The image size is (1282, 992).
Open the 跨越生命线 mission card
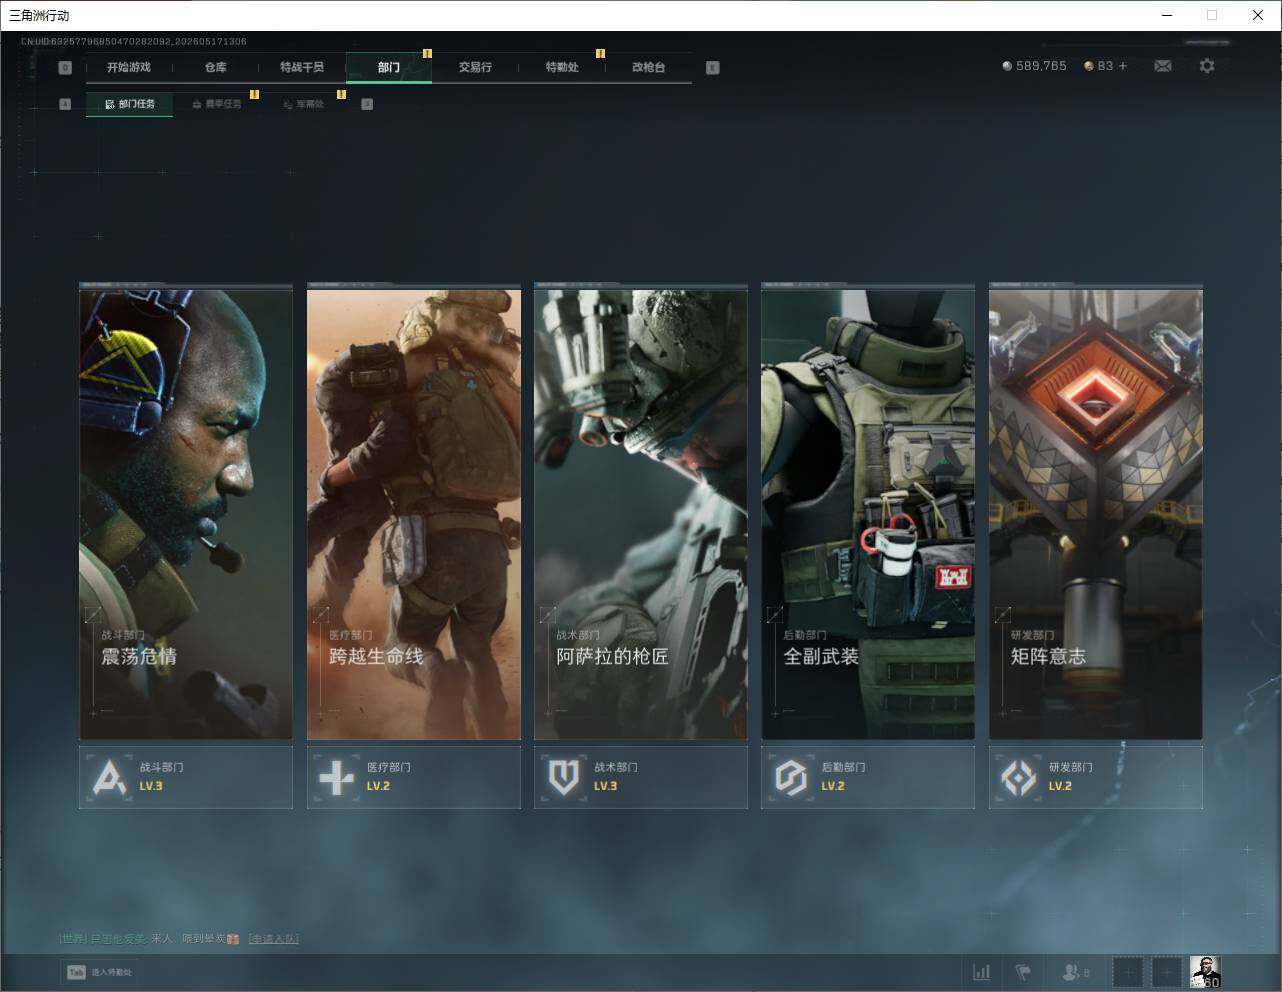click(x=414, y=512)
